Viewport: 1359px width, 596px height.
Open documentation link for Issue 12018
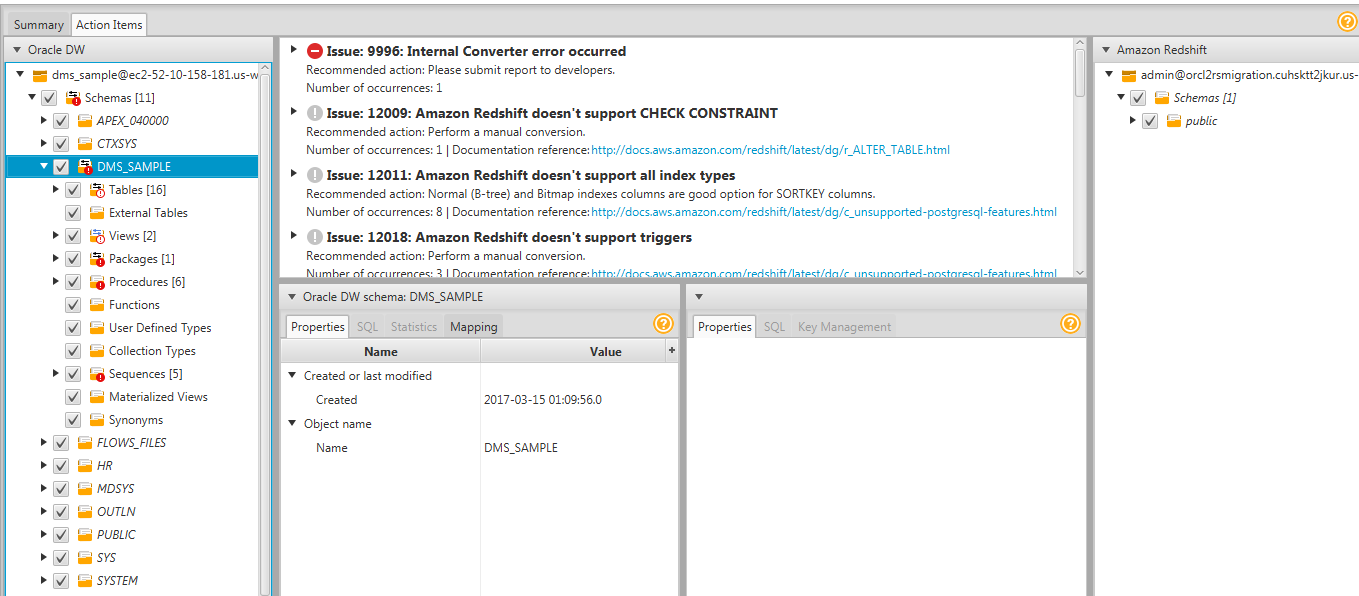[x=824, y=274]
